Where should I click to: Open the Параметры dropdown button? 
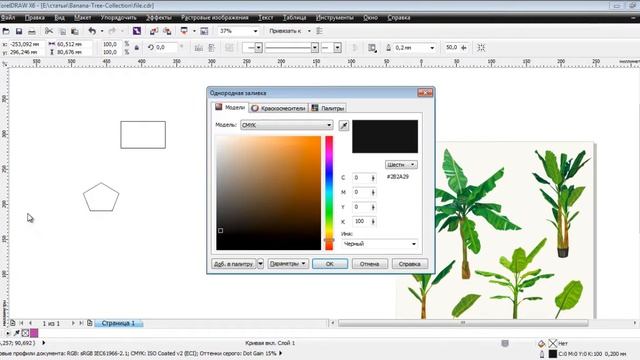coord(288,264)
